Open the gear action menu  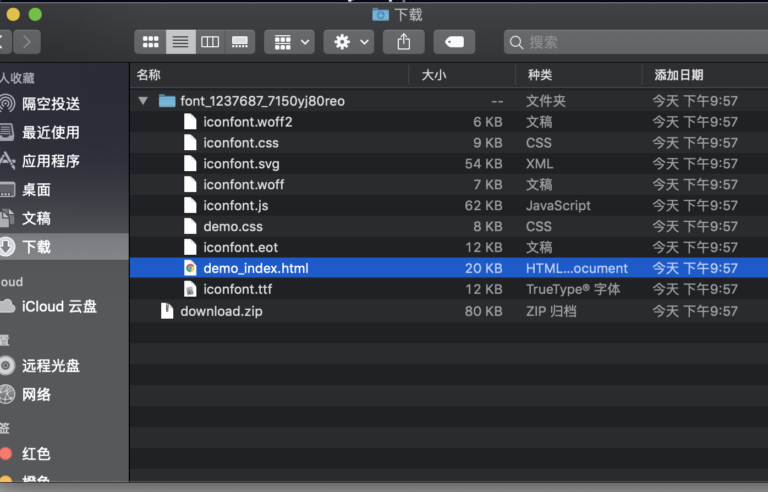[349, 42]
